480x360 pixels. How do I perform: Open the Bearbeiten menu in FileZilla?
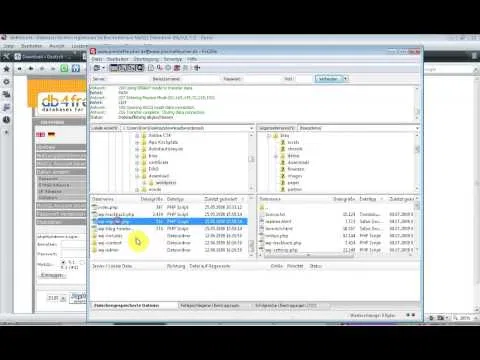tap(117, 59)
